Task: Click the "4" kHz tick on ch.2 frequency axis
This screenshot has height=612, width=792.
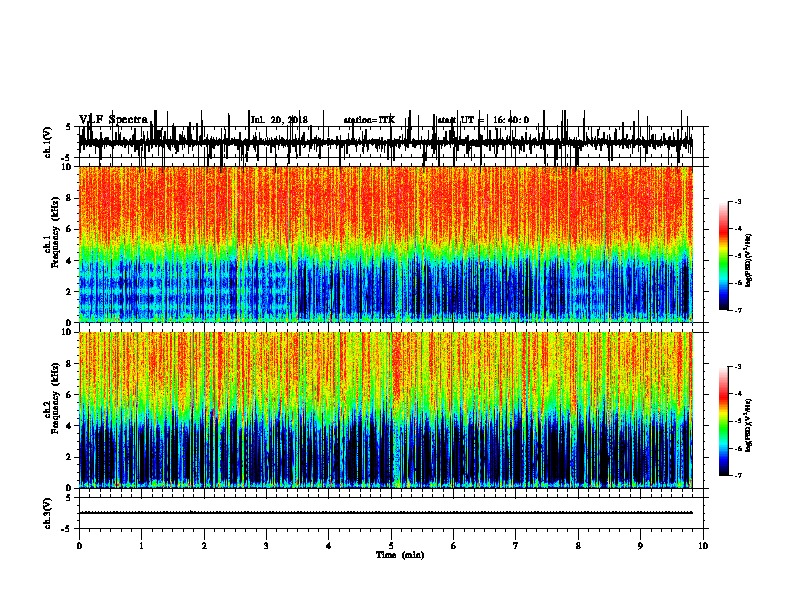Action: [70, 426]
